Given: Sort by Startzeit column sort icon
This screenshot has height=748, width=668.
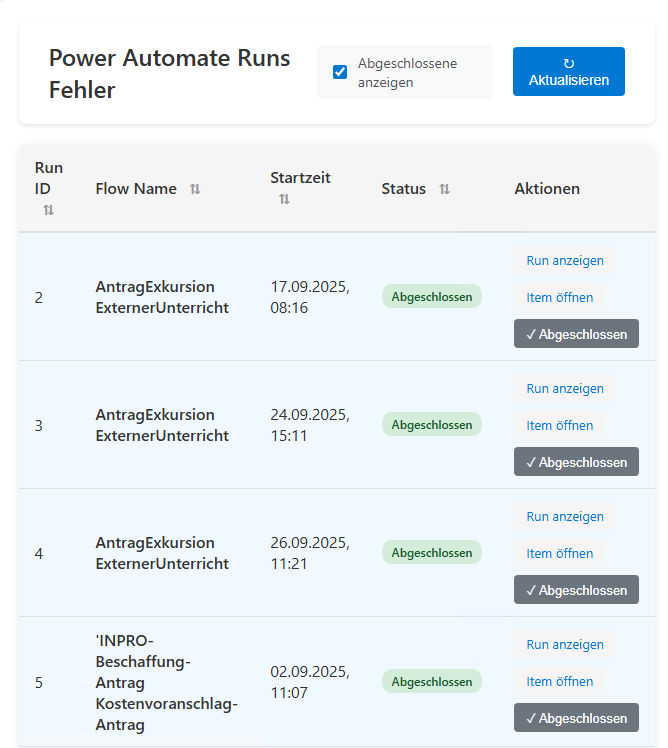Looking at the screenshot, I should coord(284,199).
